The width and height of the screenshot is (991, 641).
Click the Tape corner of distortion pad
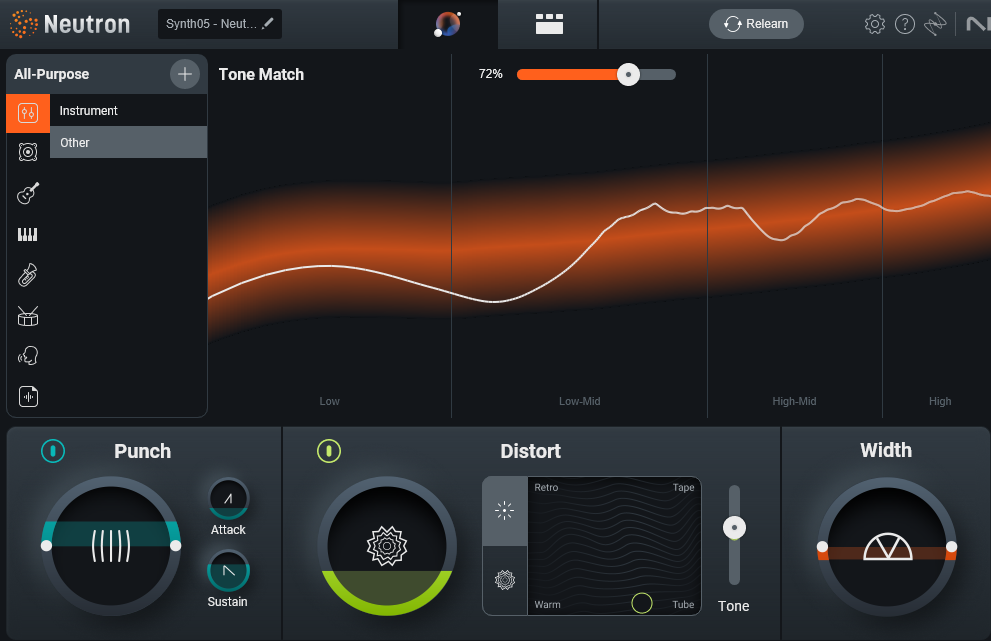683,487
